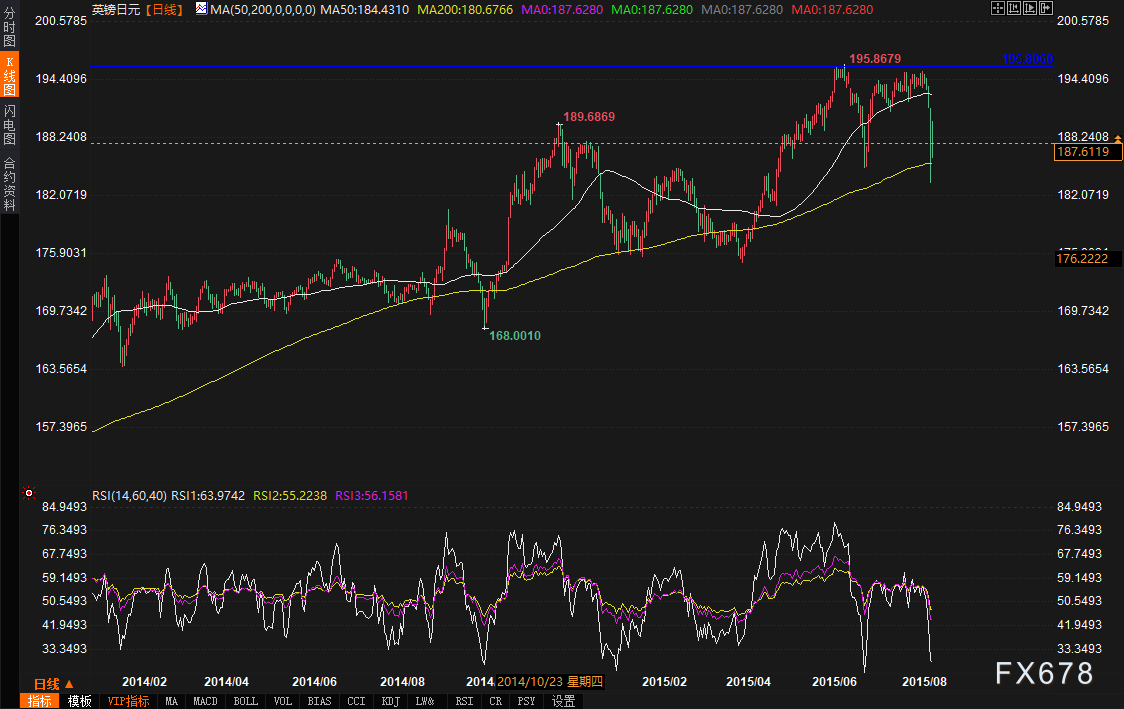Click the crosshair cursor icon

[999, 9]
